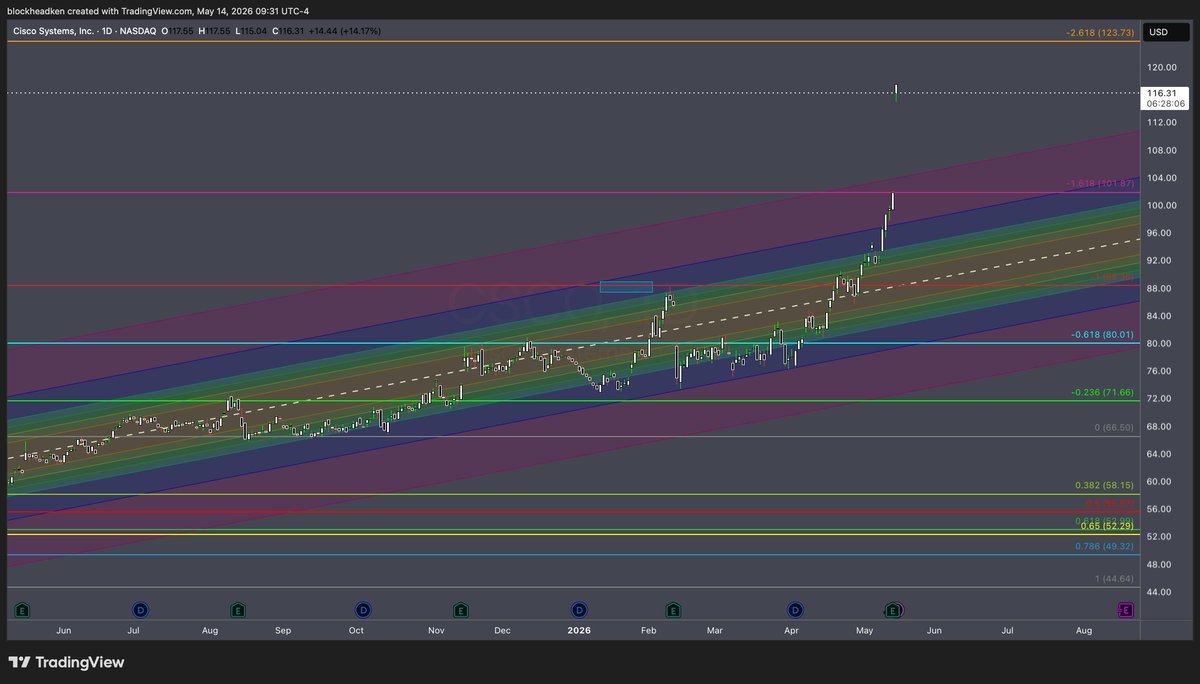
Task: Click the -2.618 (123.73) Fibonacci label
Action: point(1099,33)
